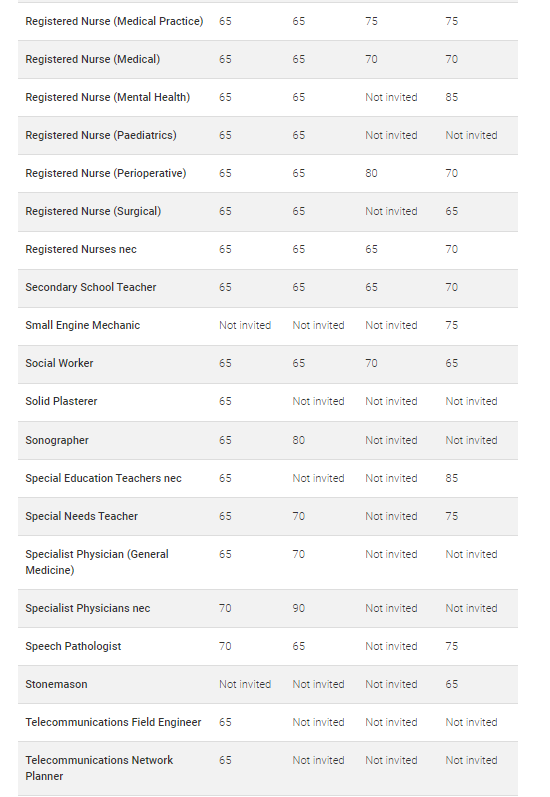This screenshot has height=797, width=550.
Task: Click the Sonographer occupation name
Action: 57,440
